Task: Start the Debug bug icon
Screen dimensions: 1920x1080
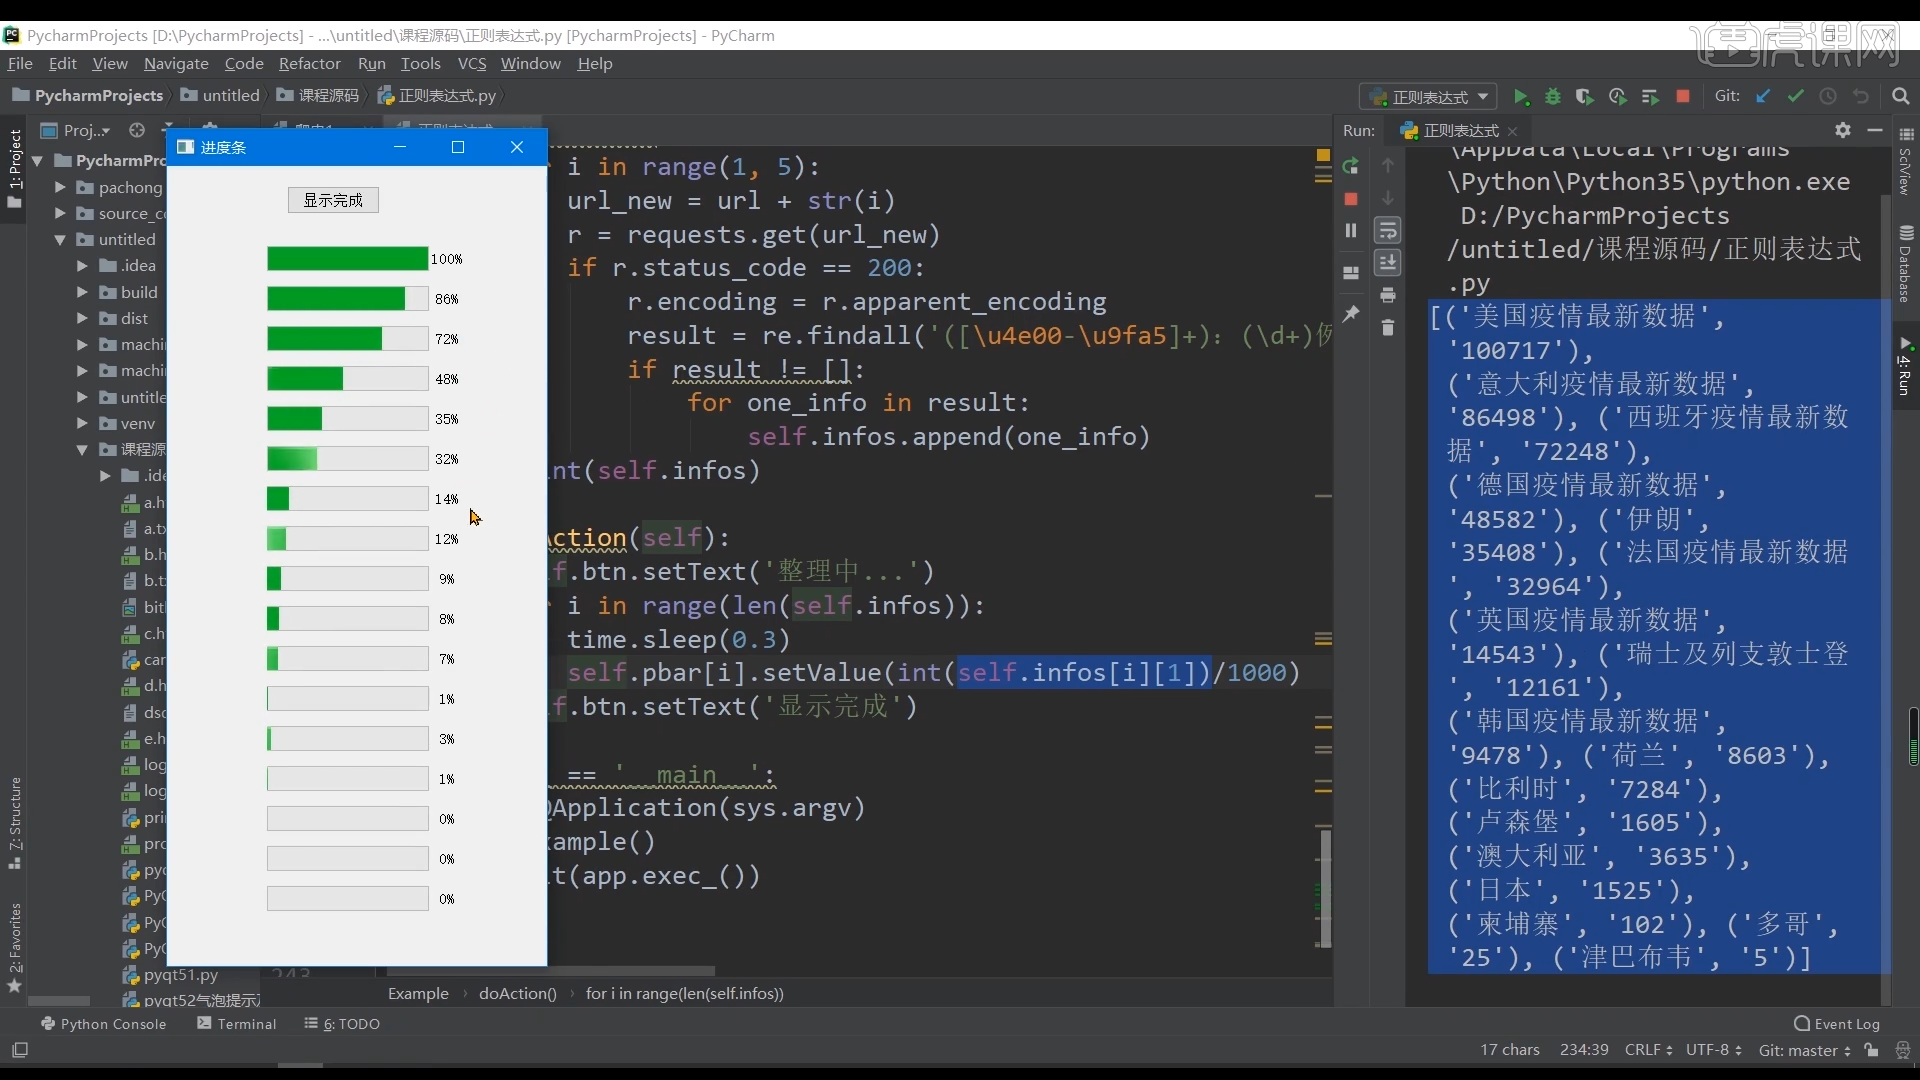Action: click(1553, 97)
